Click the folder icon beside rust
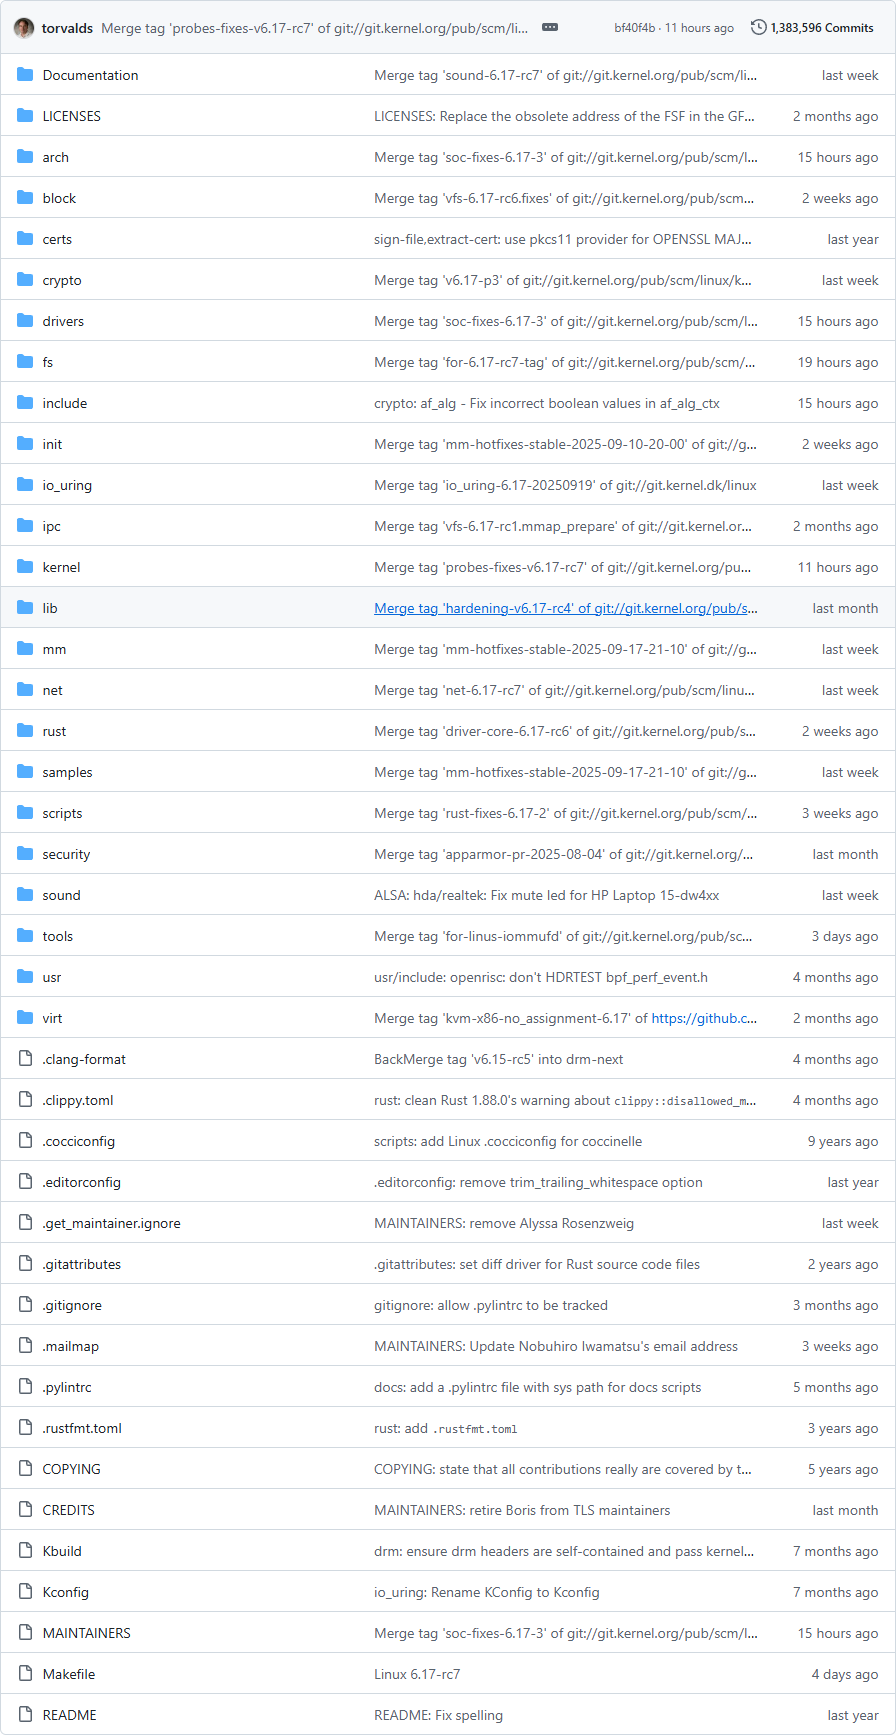 [25, 731]
